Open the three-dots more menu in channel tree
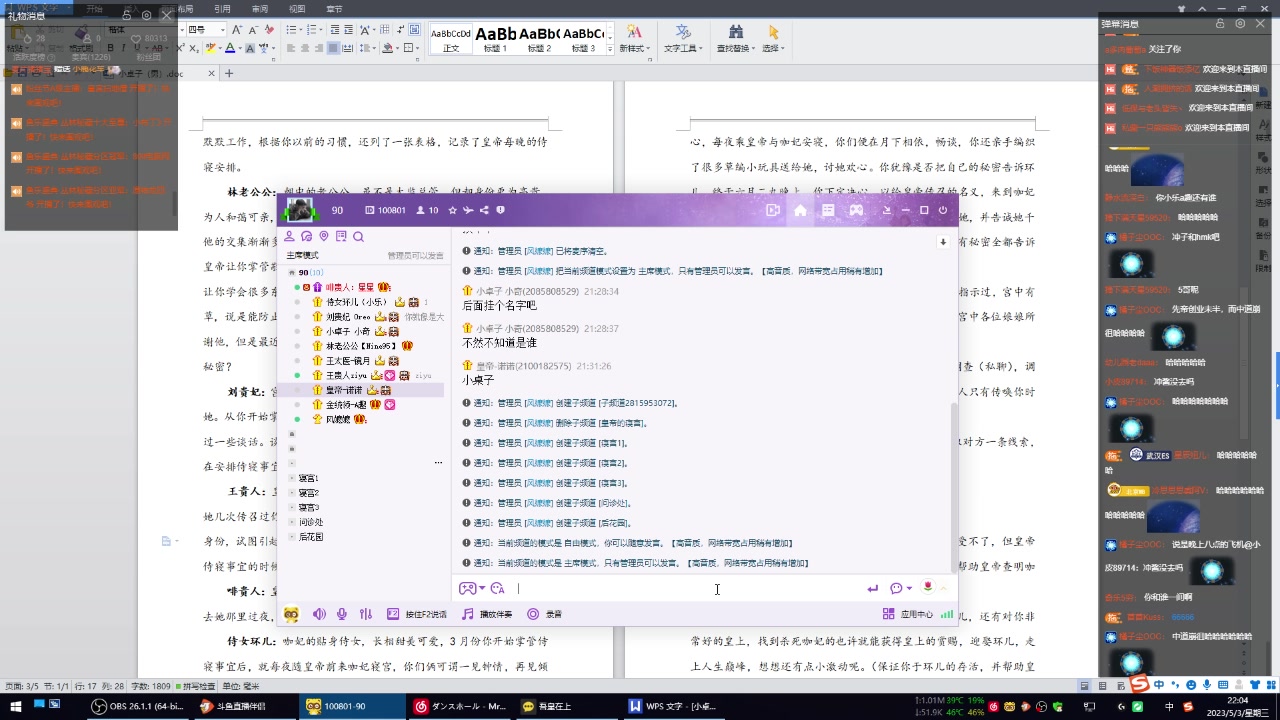 (438, 463)
